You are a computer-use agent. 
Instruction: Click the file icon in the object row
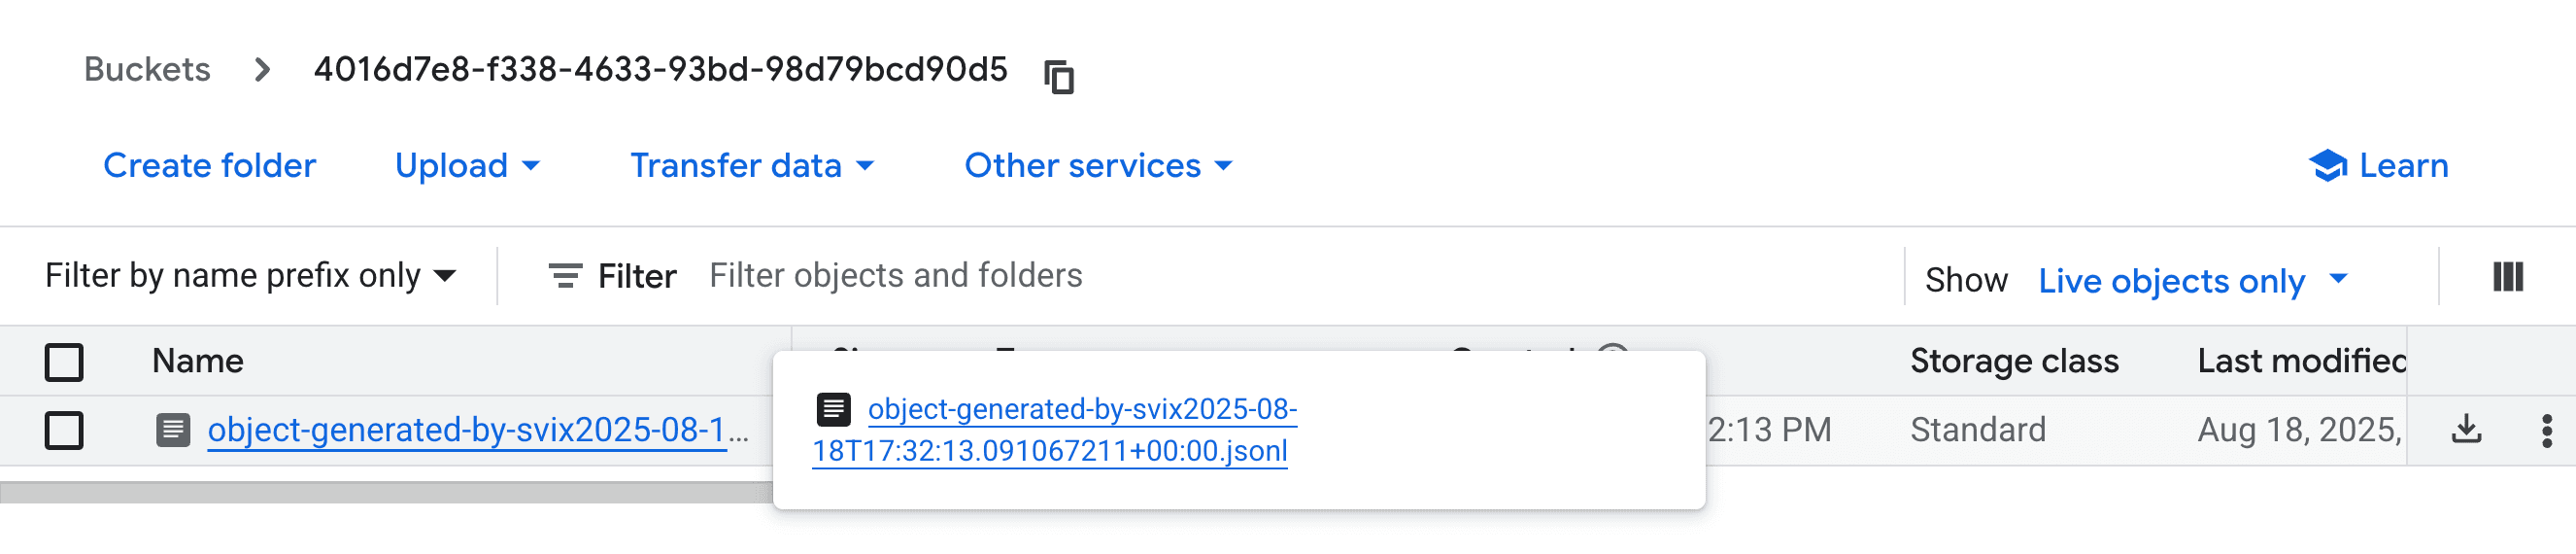(x=173, y=430)
